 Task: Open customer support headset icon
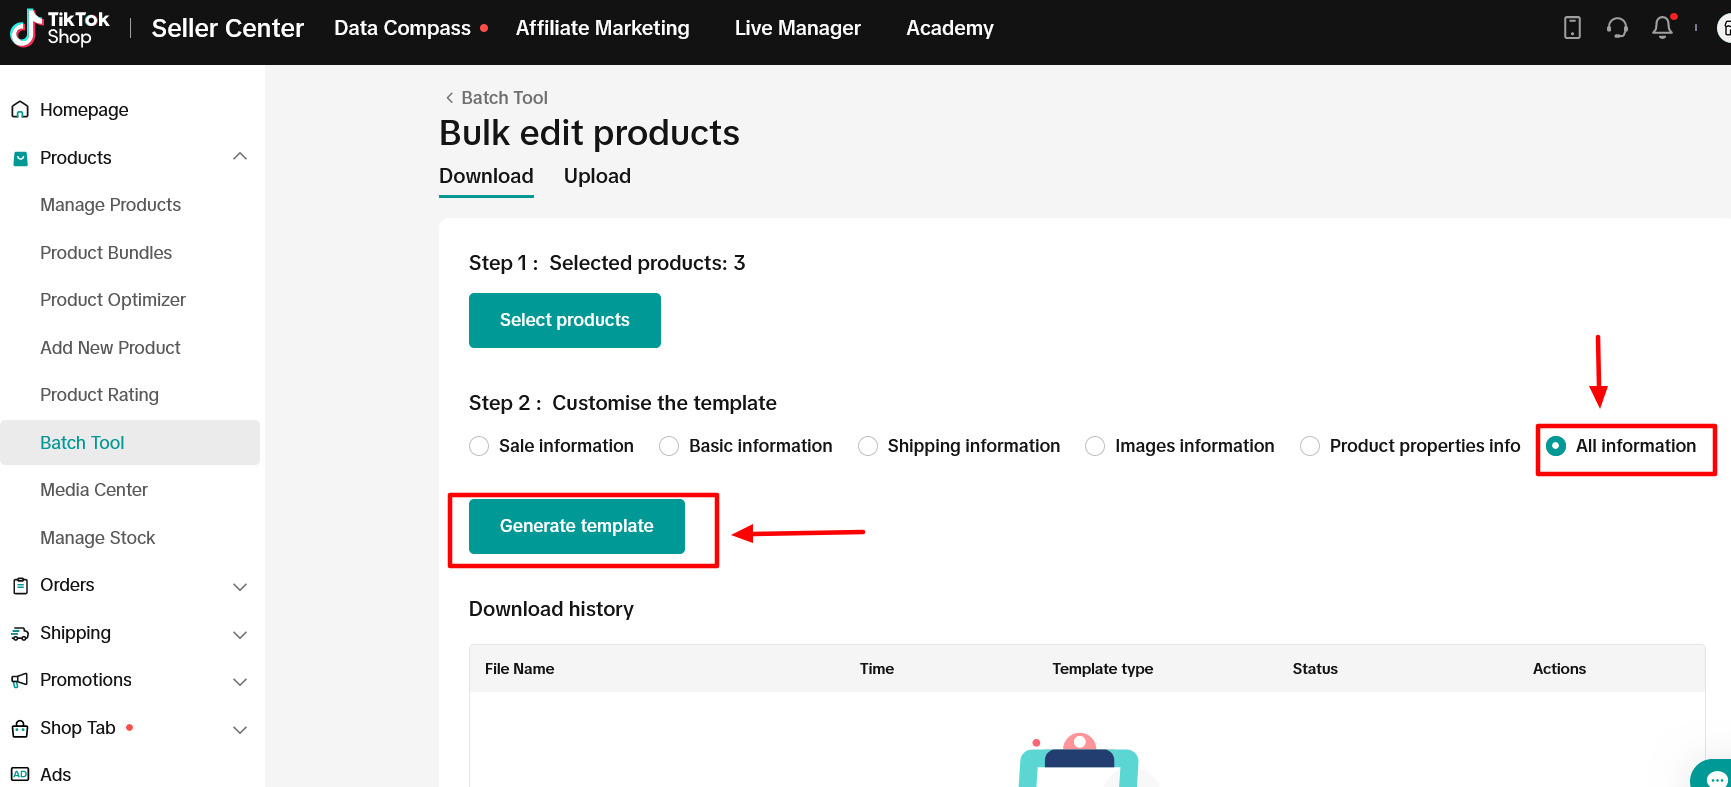pyautogui.click(x=1617, y=28)
